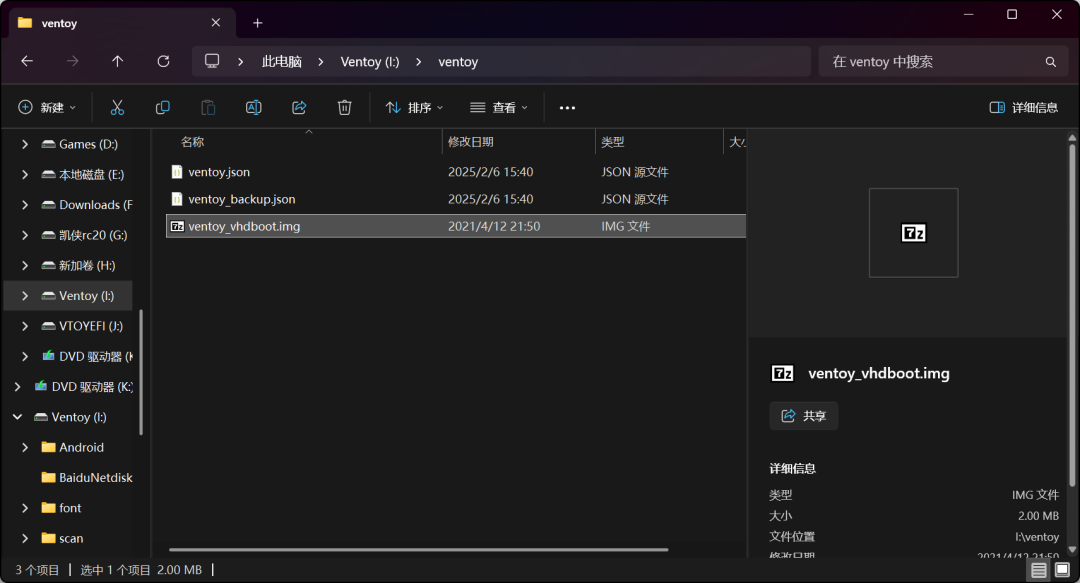The width and height of the screenshot is (1080, 583).
Task: Switch to details list view in status bar
Action: point(1039,570)
